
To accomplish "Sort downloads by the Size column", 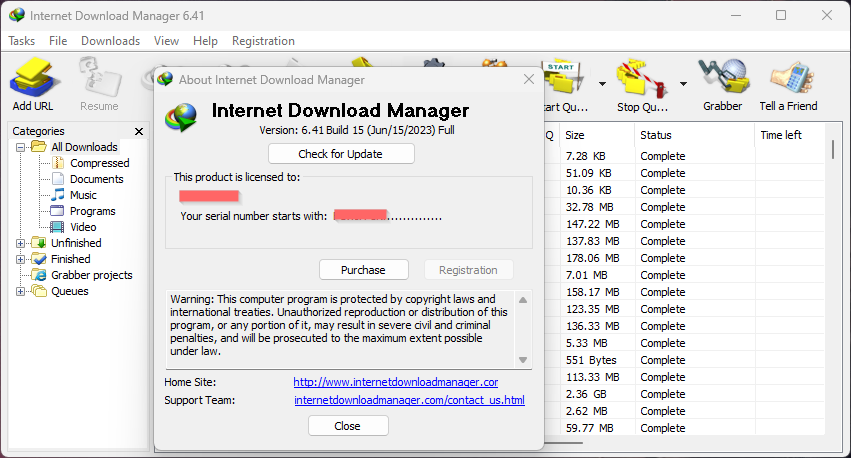I will pyautogui.click(x=597, y=135).
